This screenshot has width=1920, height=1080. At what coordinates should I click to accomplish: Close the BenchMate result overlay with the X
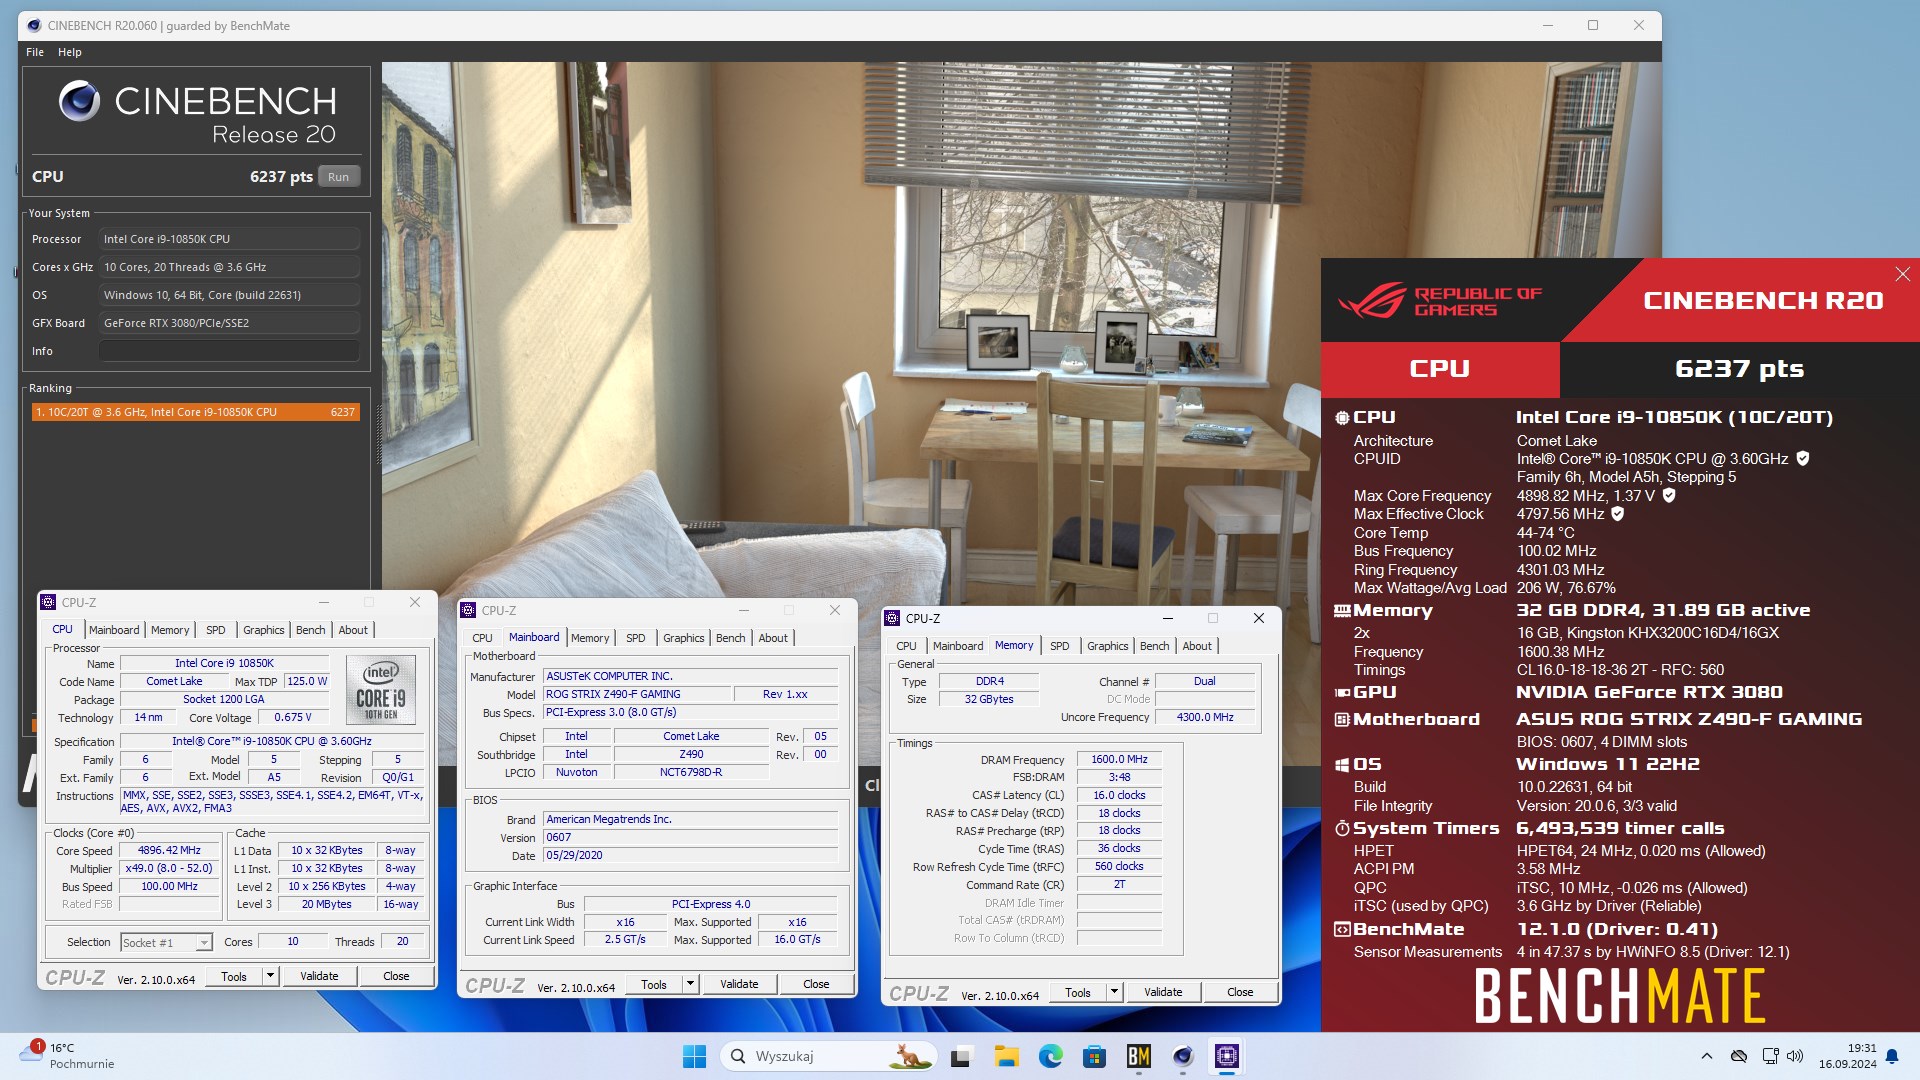(x=1902, y=274)
